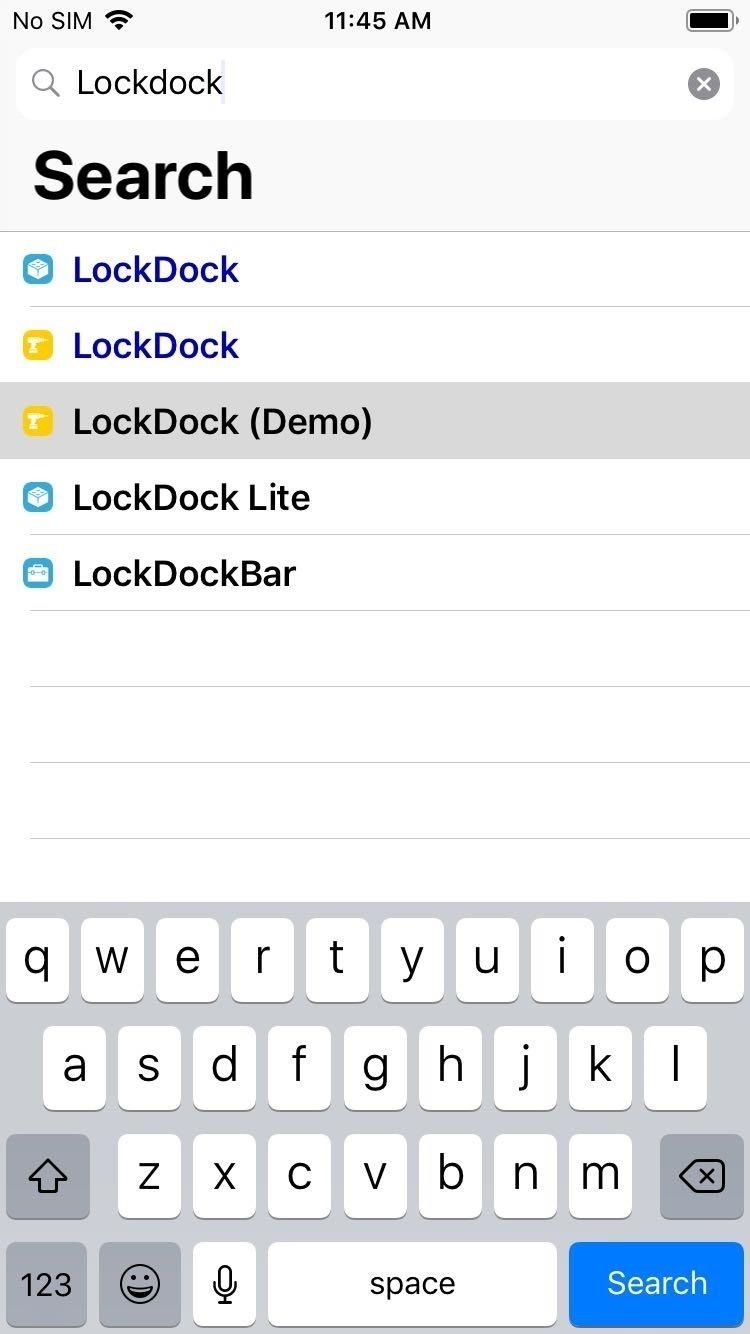Tap the briefcase icon beside LockDockBar
The image size is (750, 1334).
coord(37,573)
